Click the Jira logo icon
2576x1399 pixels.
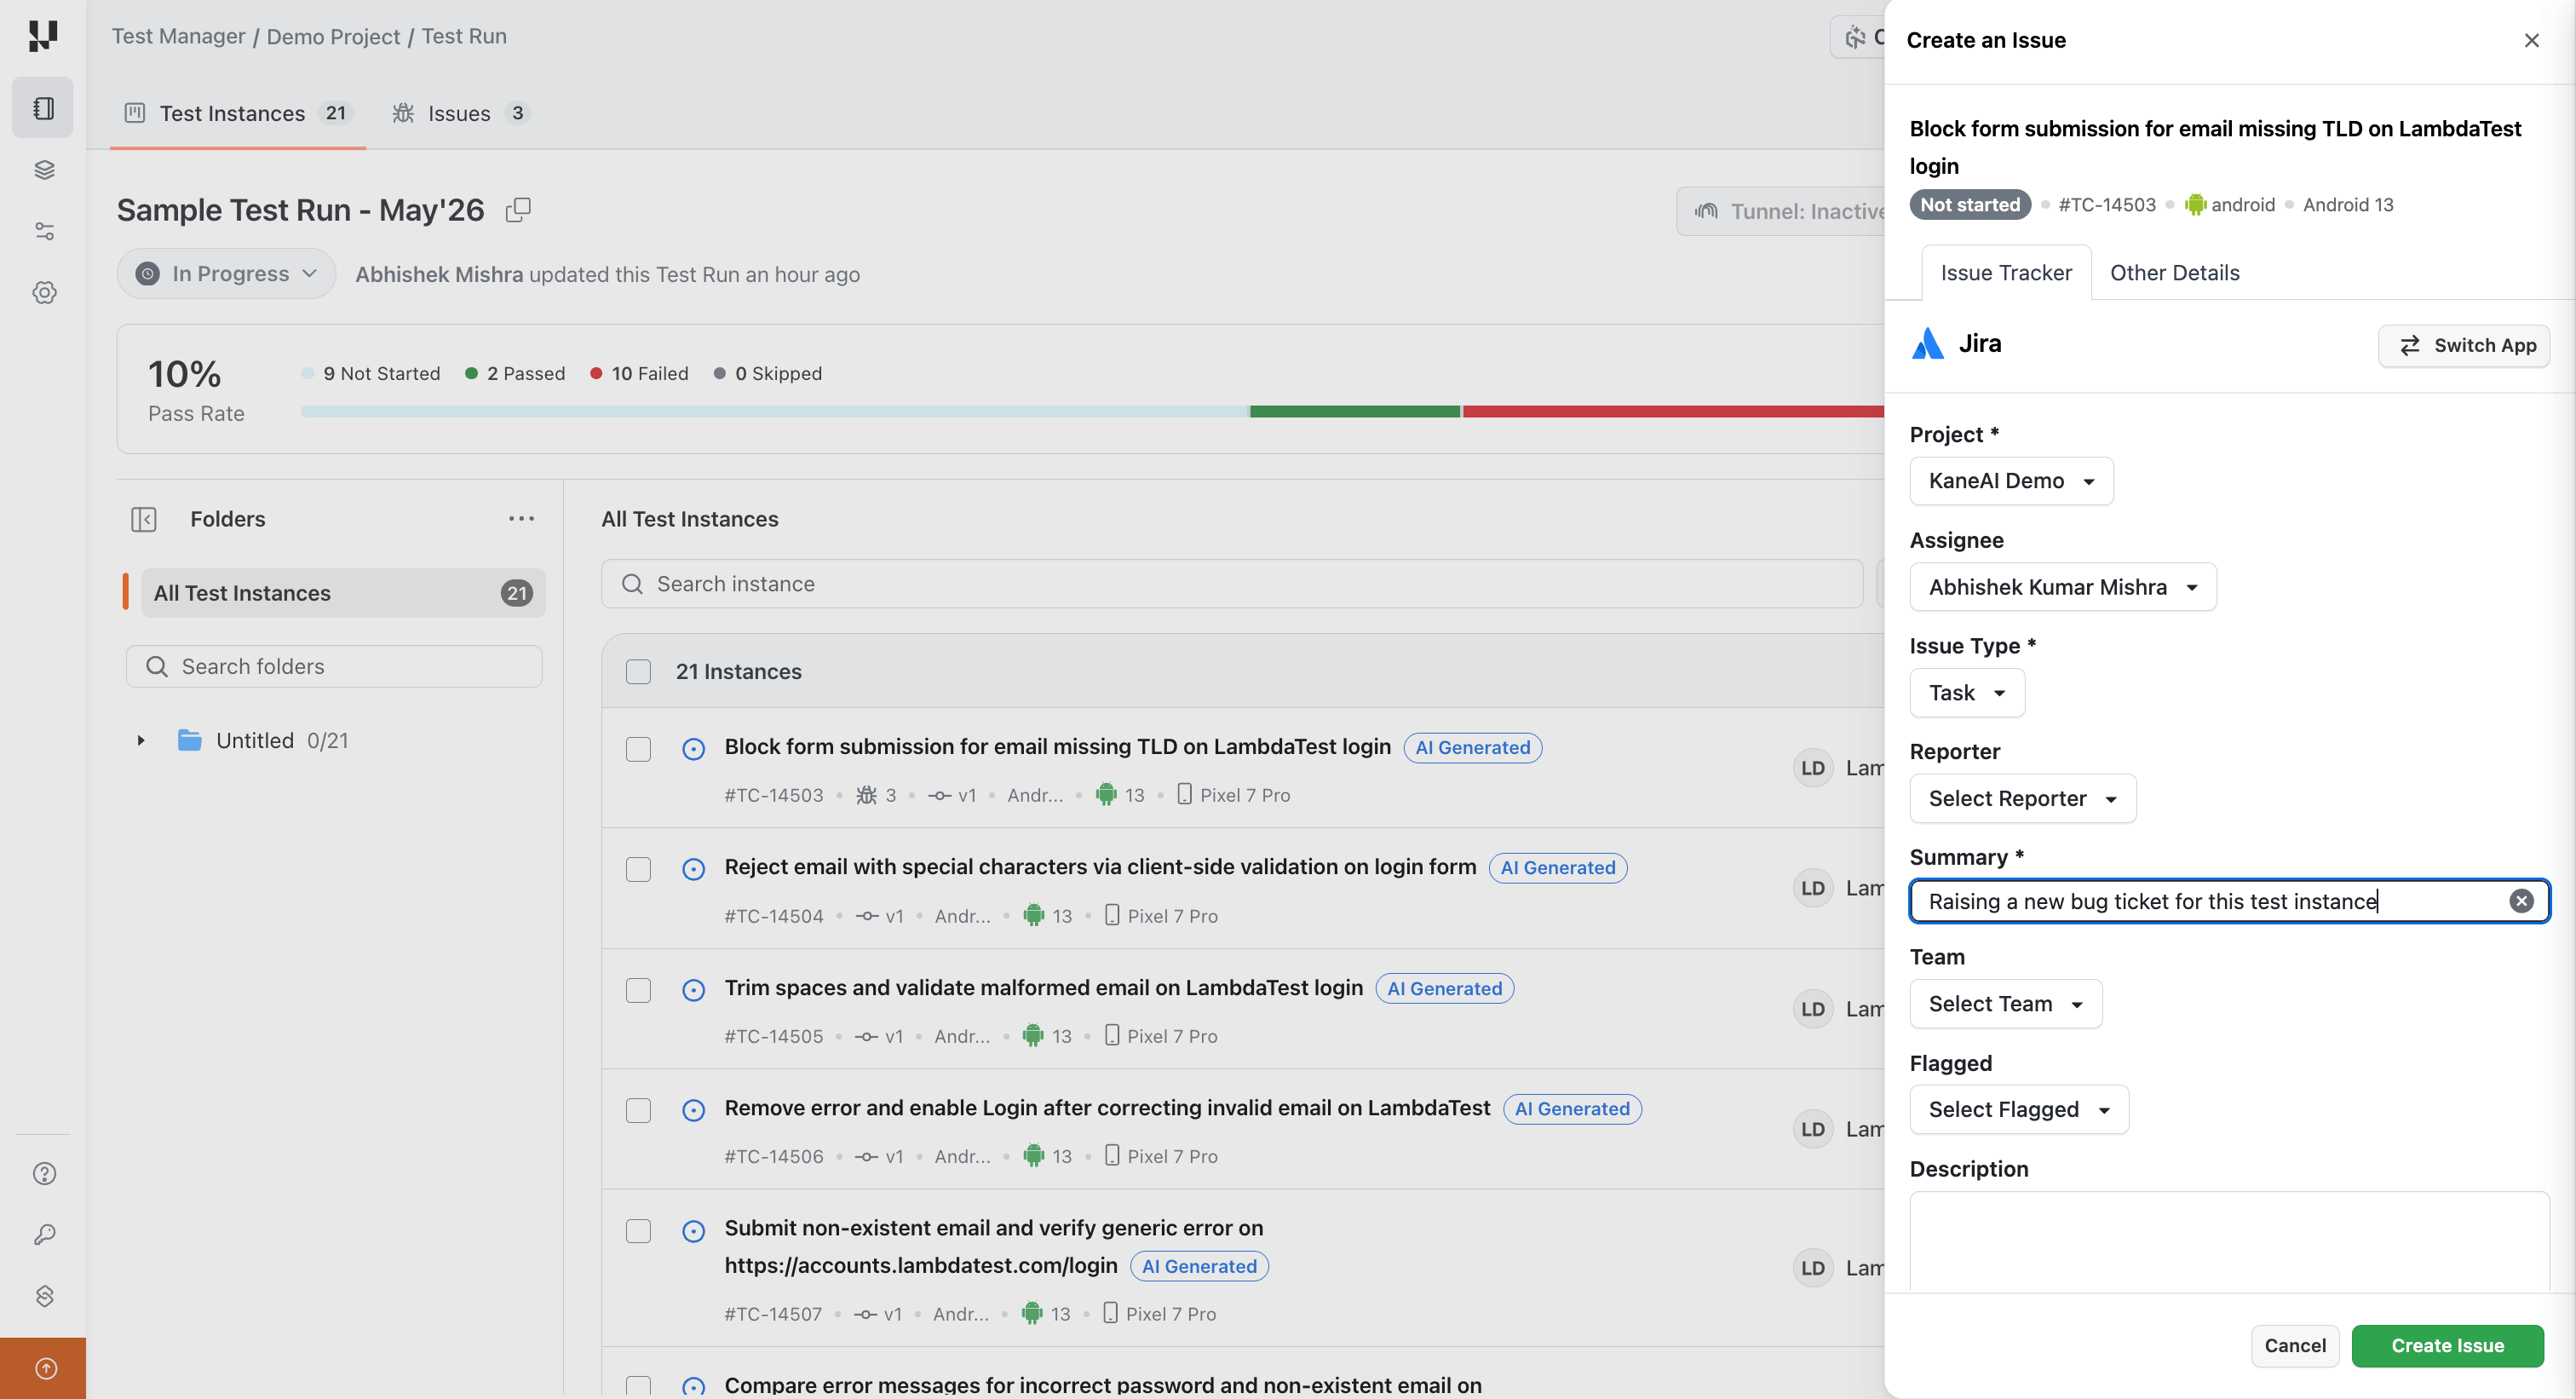(1927, 344)
